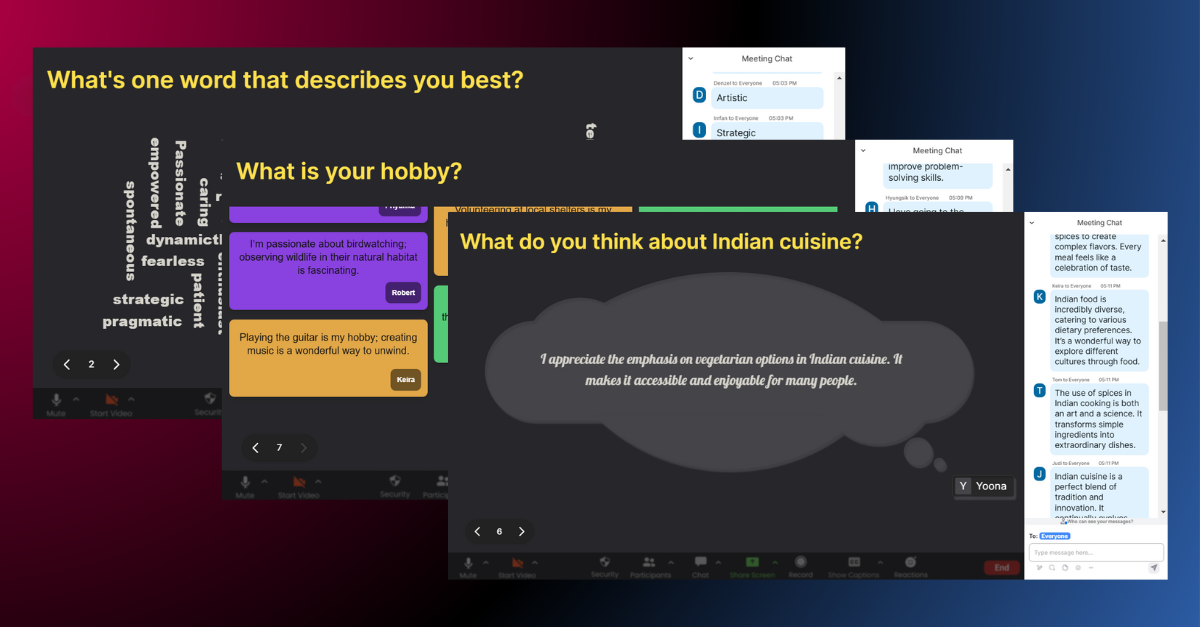End the meeting with the red End button
Viewport: 1200px width, 627px height.
tap(1001, 567)
